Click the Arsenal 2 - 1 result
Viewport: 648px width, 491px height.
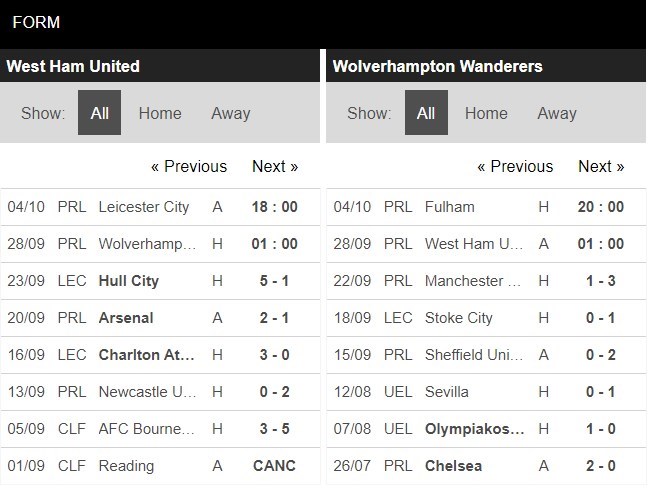coord(273,318)
